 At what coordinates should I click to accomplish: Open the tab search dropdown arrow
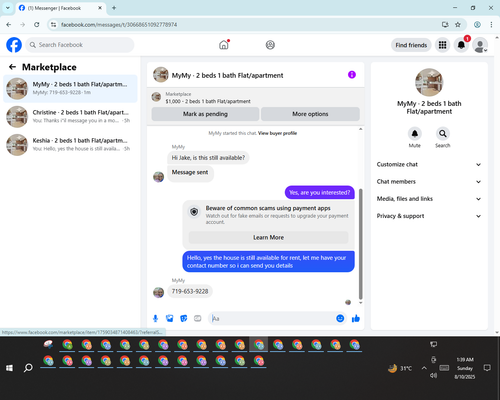tap(8, 8)
